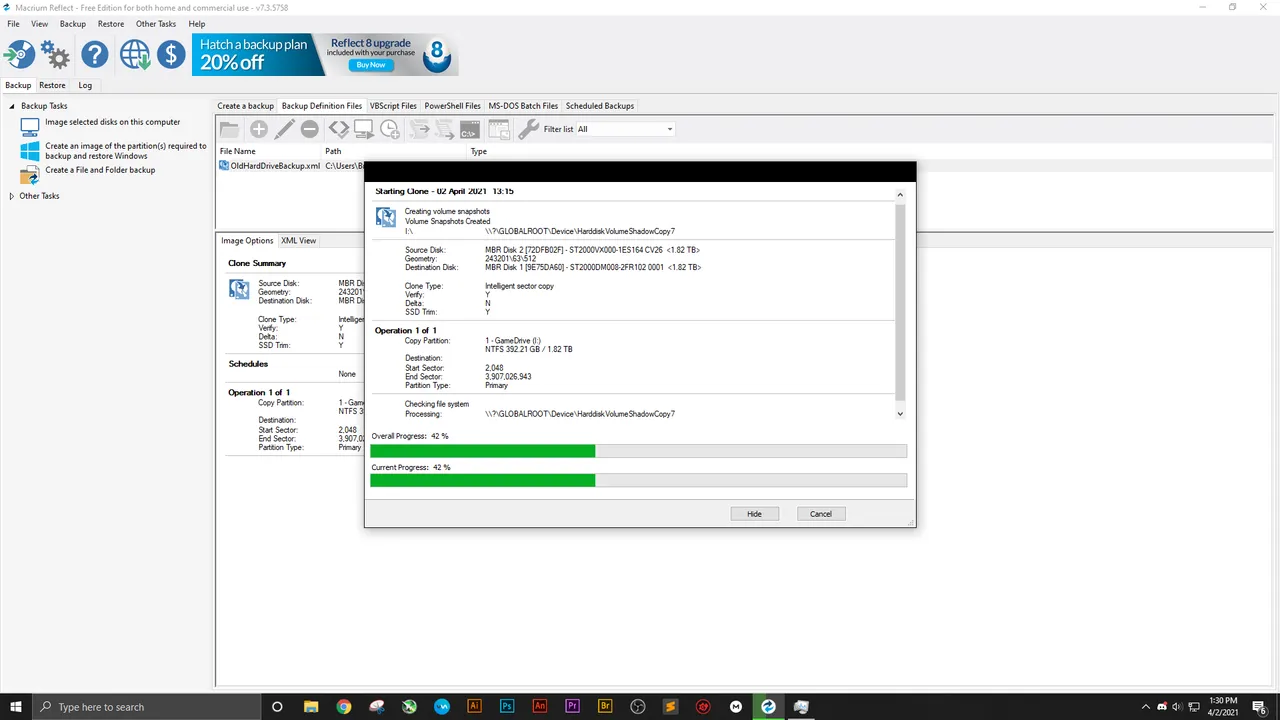This screenshot has width=1280, height=720.
Task: Open the Help menu
Action: pos(197,24)
